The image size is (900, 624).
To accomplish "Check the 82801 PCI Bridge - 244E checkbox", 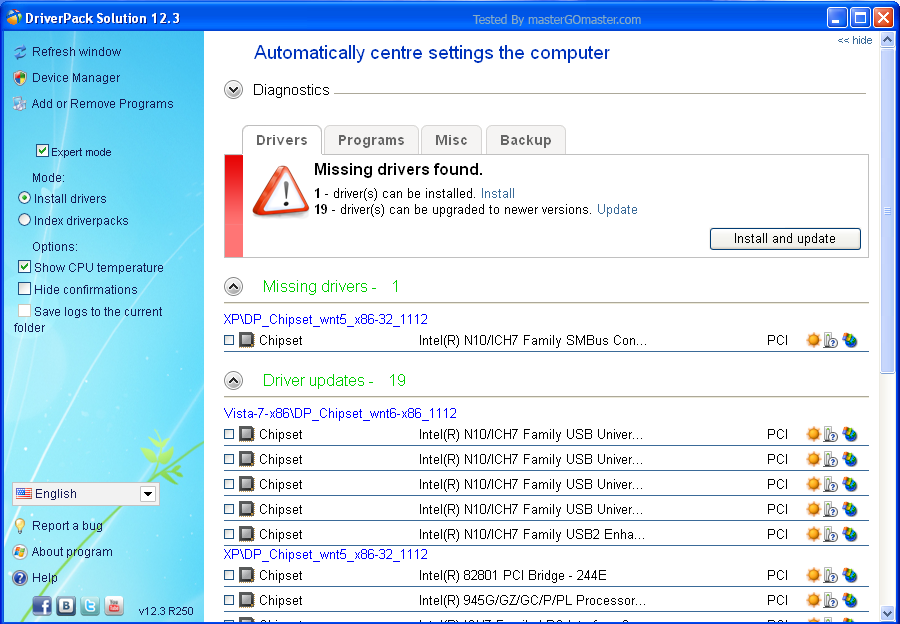I will pyautogui.click(x=229, y=575).
